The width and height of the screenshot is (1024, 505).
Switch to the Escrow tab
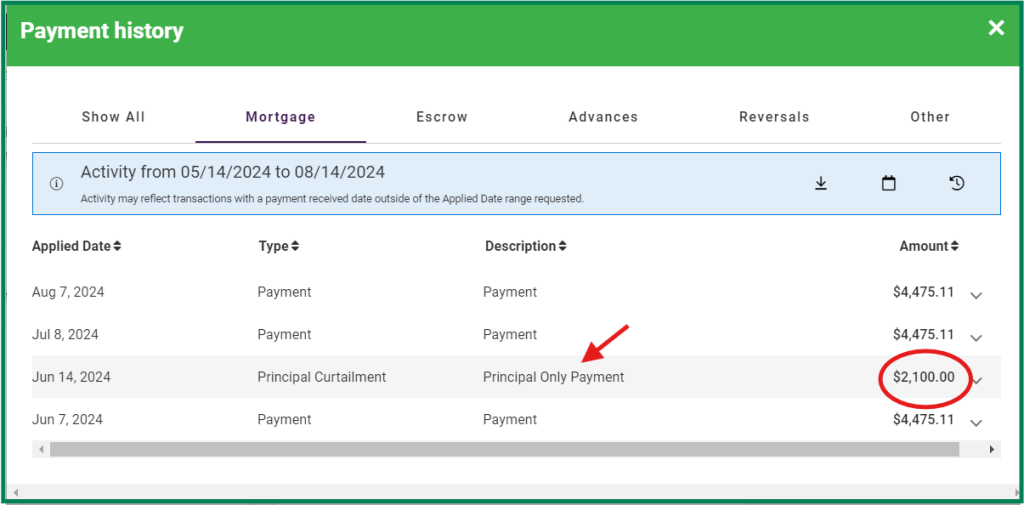point(442,117)
